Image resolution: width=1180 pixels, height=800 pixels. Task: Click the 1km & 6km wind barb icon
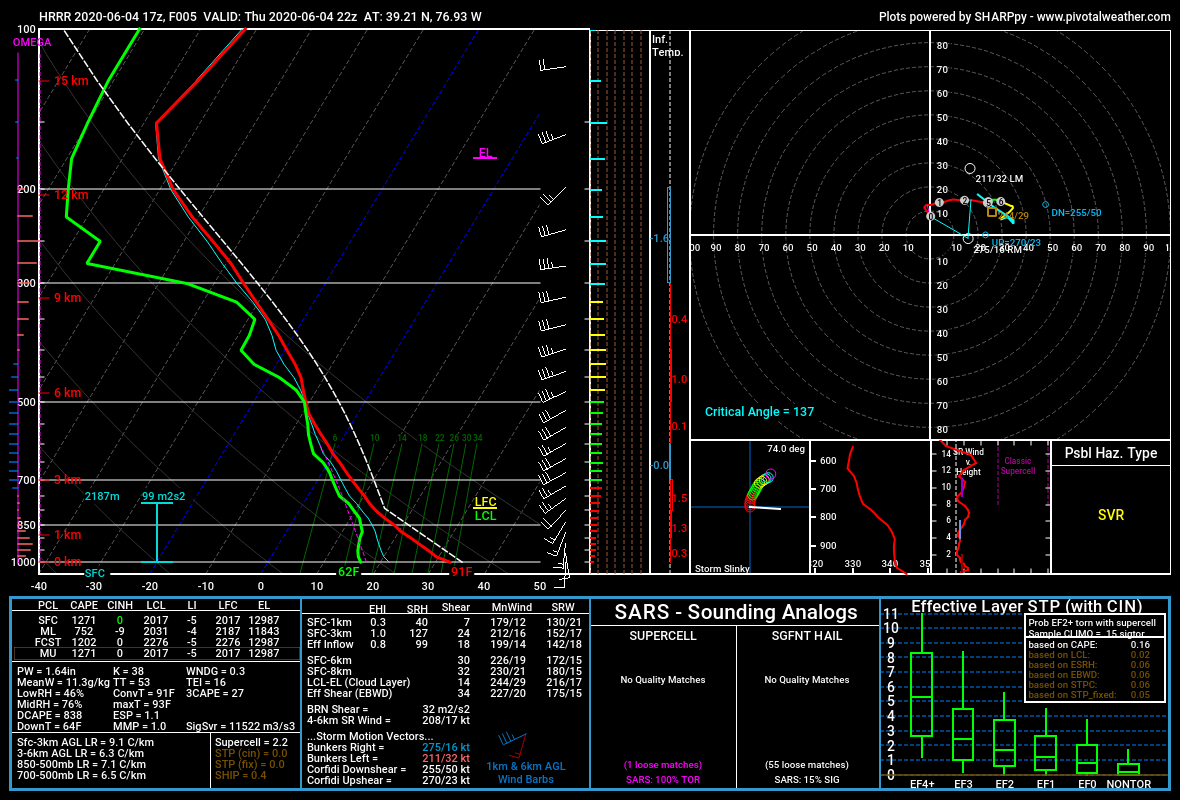coord(512,744)
